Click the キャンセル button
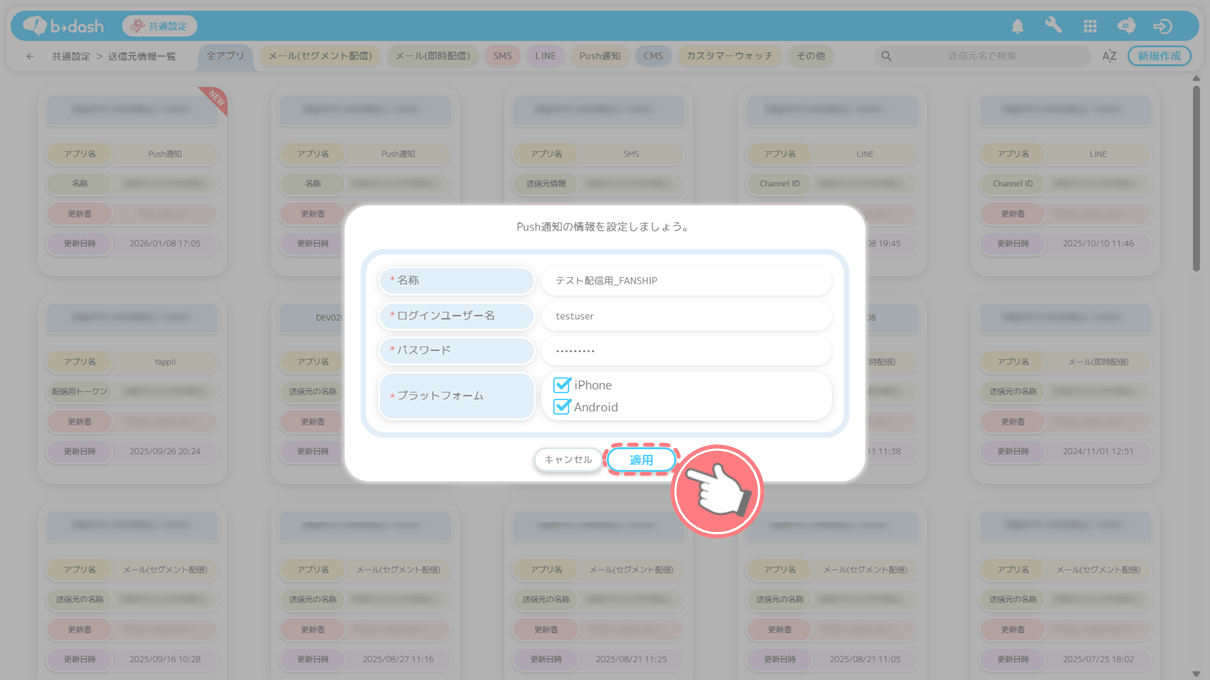This screenshot has width=1210, height=680. click(x=568, y=460)
